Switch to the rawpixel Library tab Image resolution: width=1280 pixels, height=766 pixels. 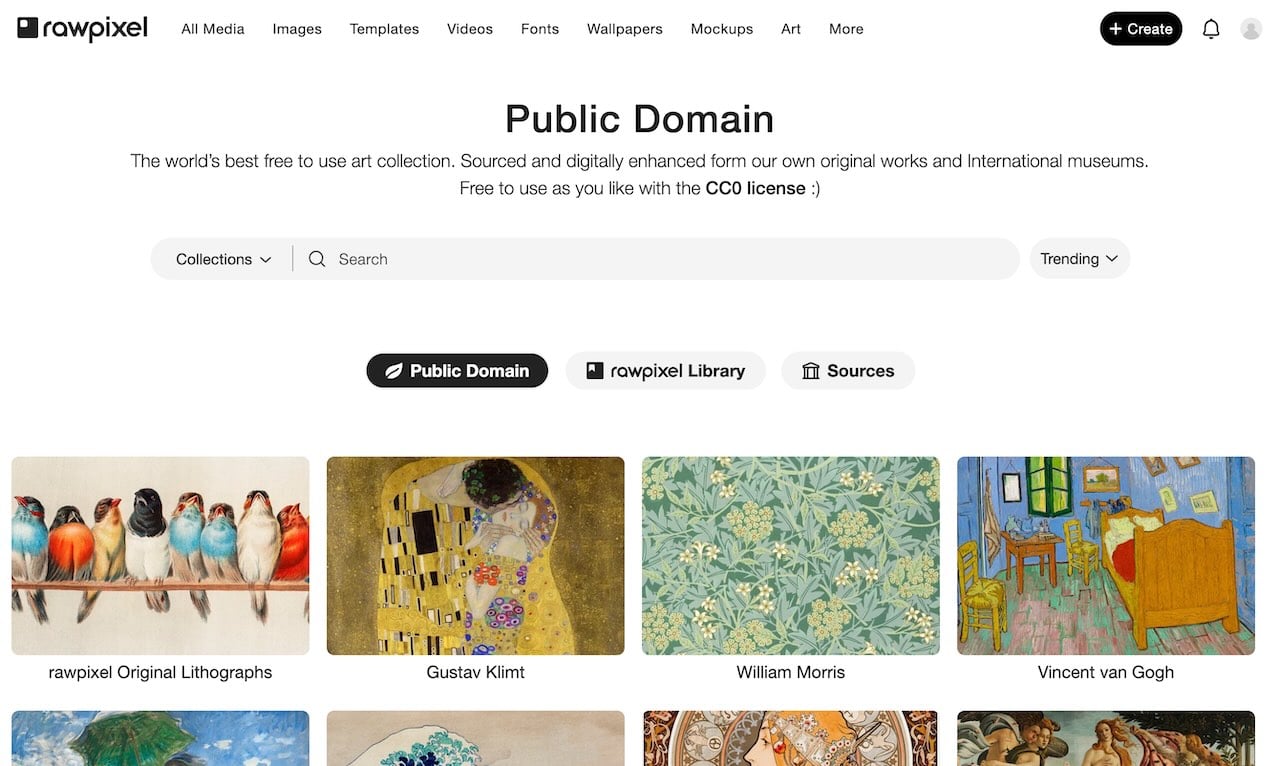coord(677,371)
